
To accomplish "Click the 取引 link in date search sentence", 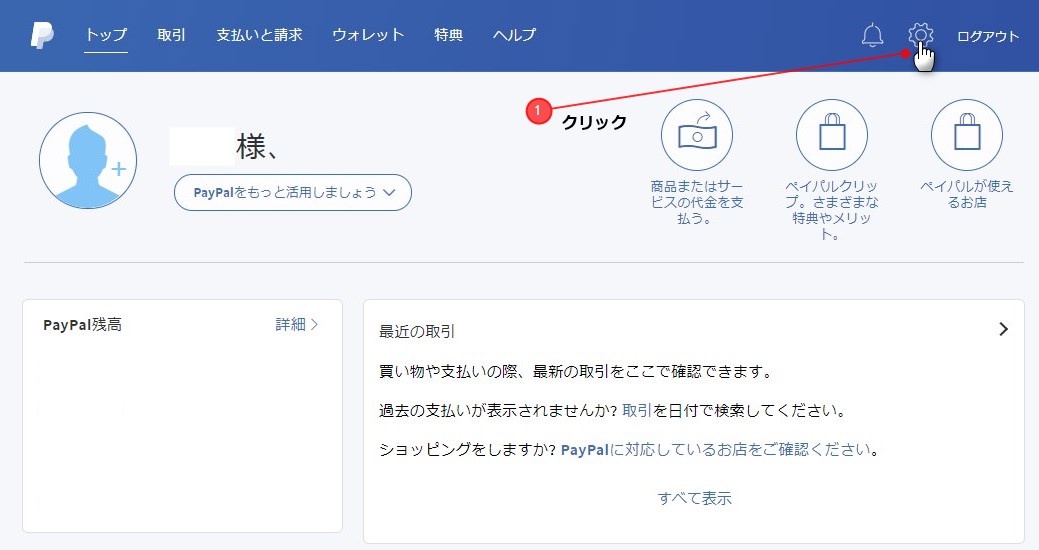I will click(637, 411).
